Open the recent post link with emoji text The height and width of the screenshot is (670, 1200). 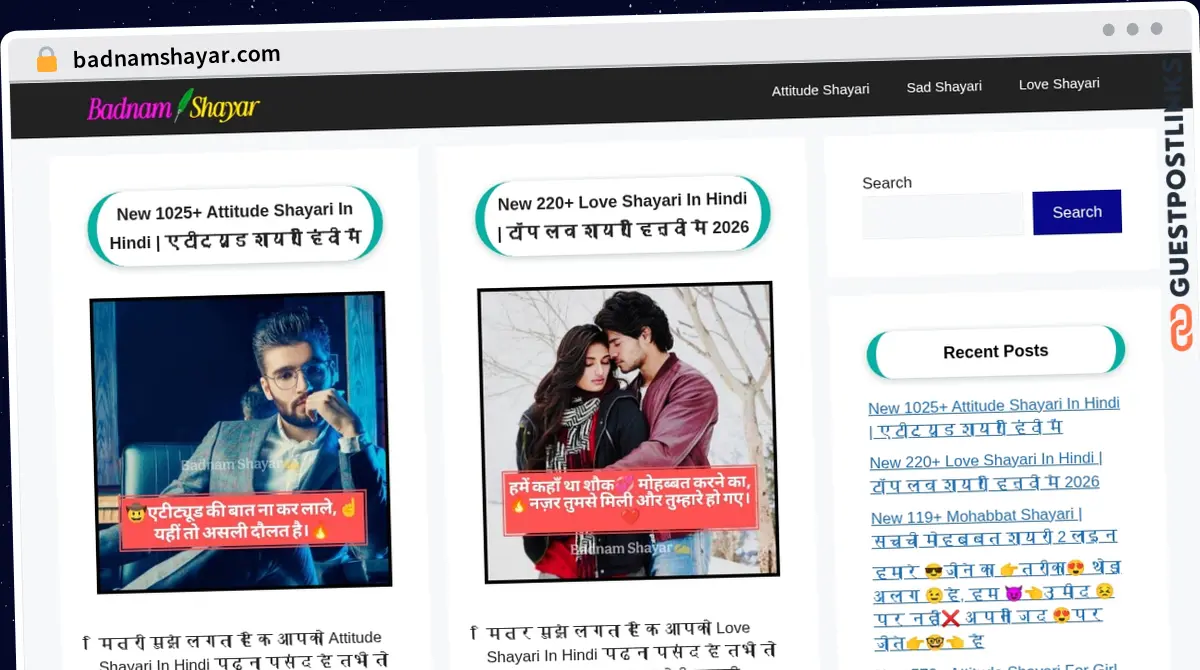pos(996,605)
